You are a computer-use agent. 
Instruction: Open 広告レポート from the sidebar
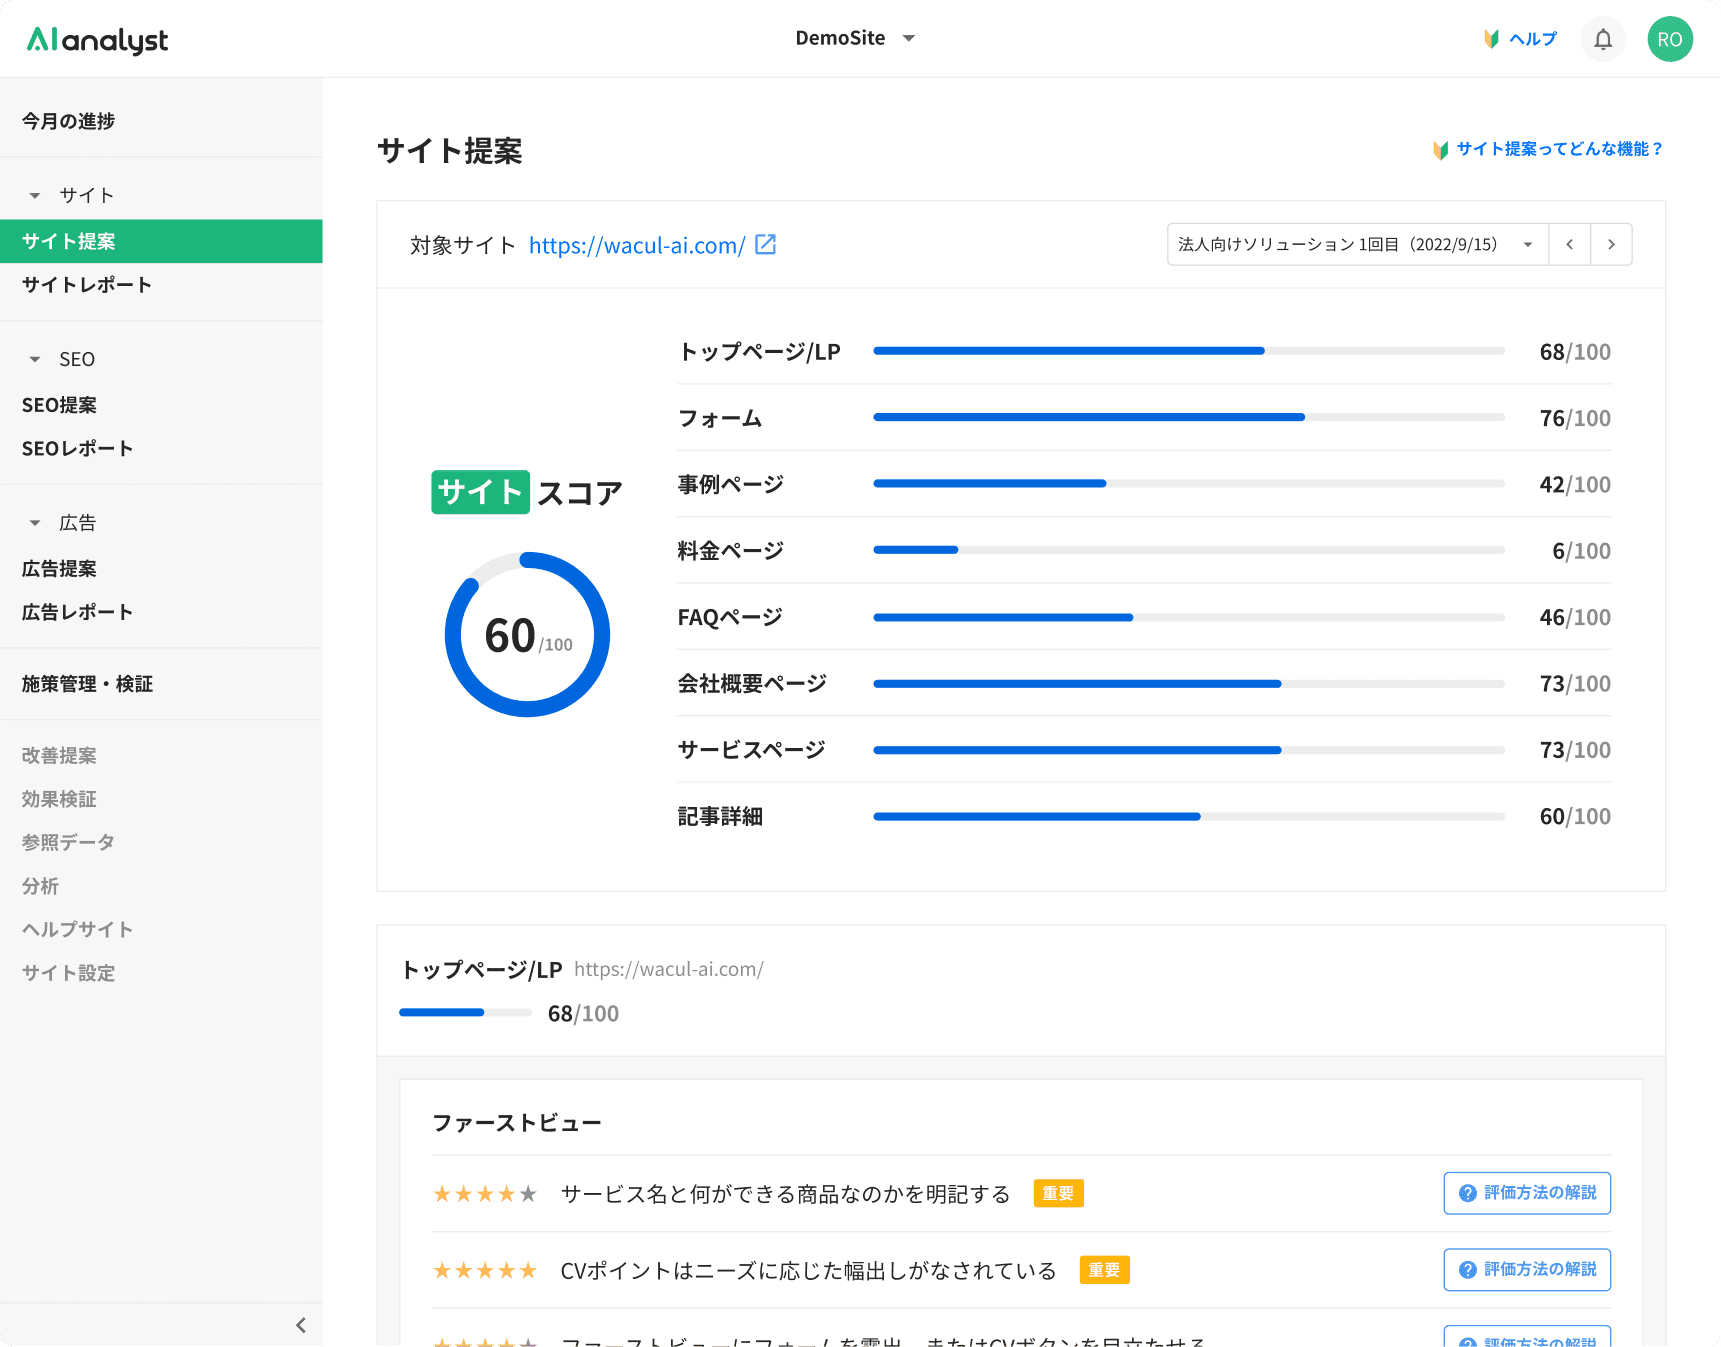pos(77,612)
